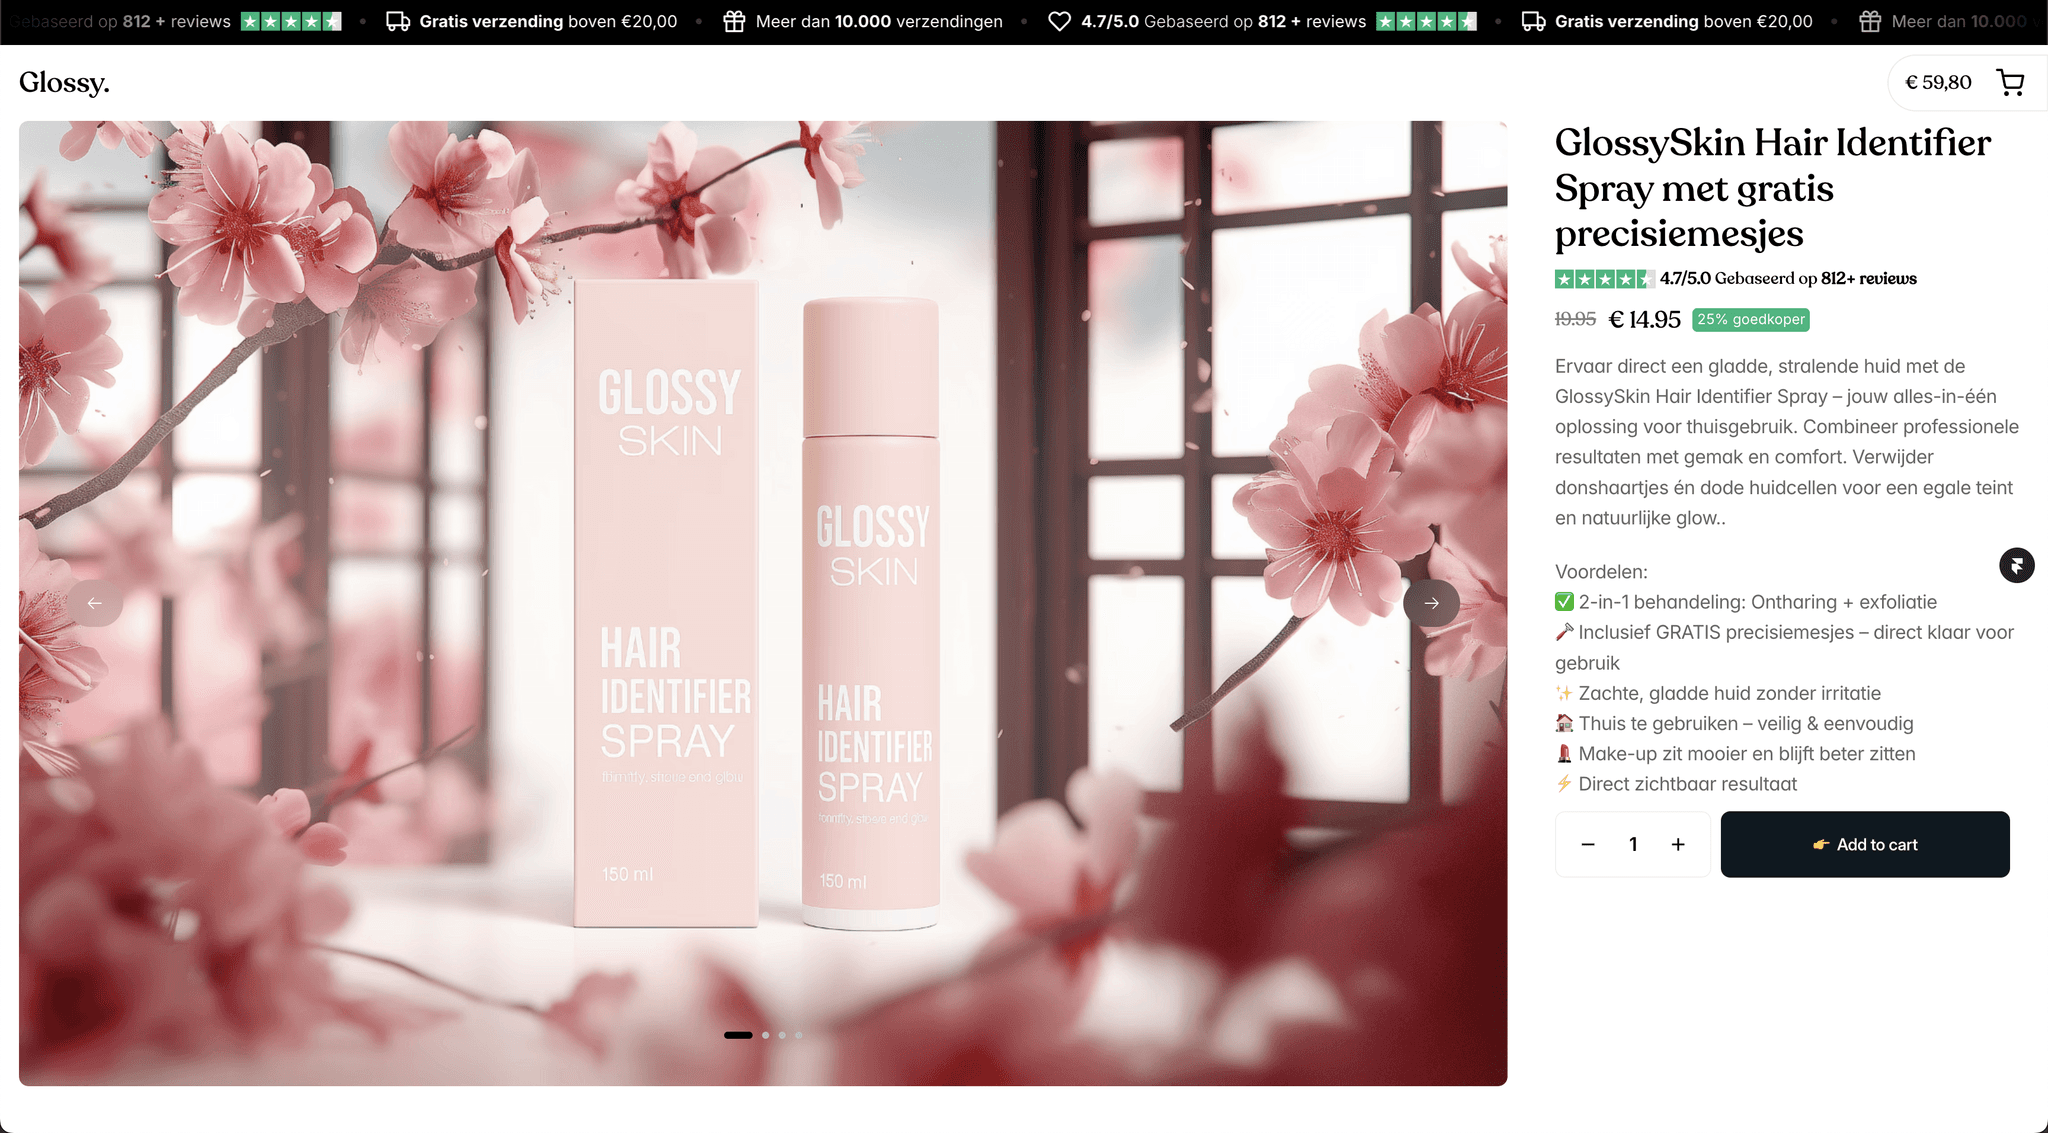Select the second carousel dot
Image resolution: width=2048 pixels, height=1133 pixels.
[x=766, y=1035]
